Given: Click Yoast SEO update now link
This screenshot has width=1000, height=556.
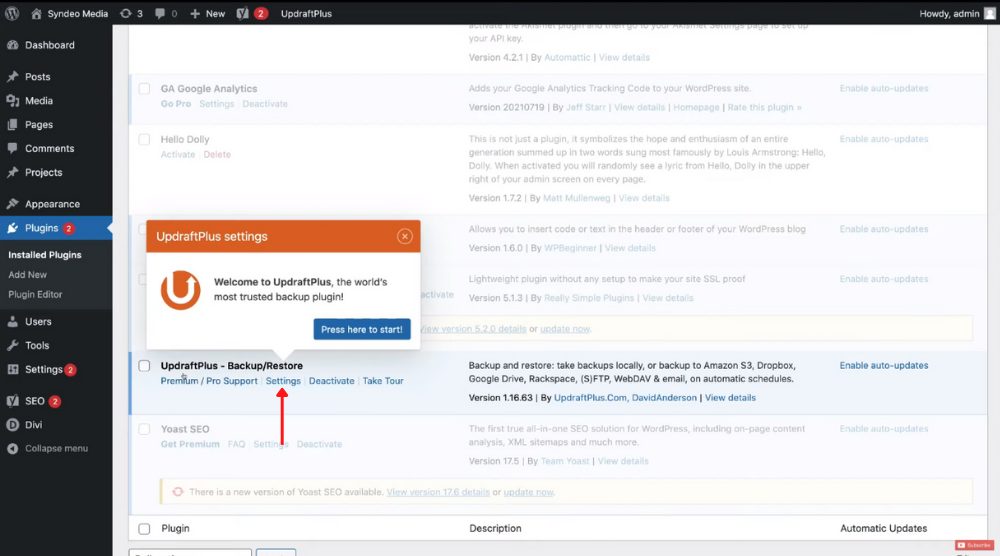Looking at the screenshot, I should coord(528,492).
